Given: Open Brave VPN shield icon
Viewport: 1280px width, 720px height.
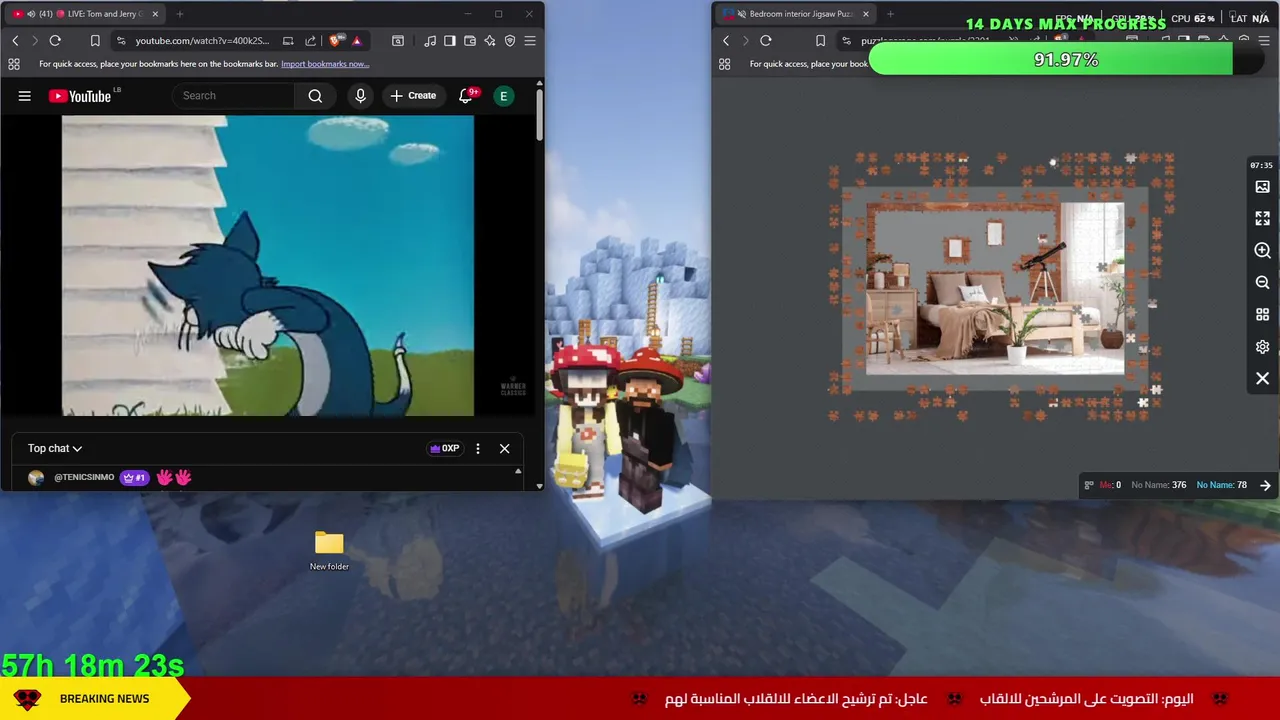Looking at the screenshot, I should click(x=510, y=41).
